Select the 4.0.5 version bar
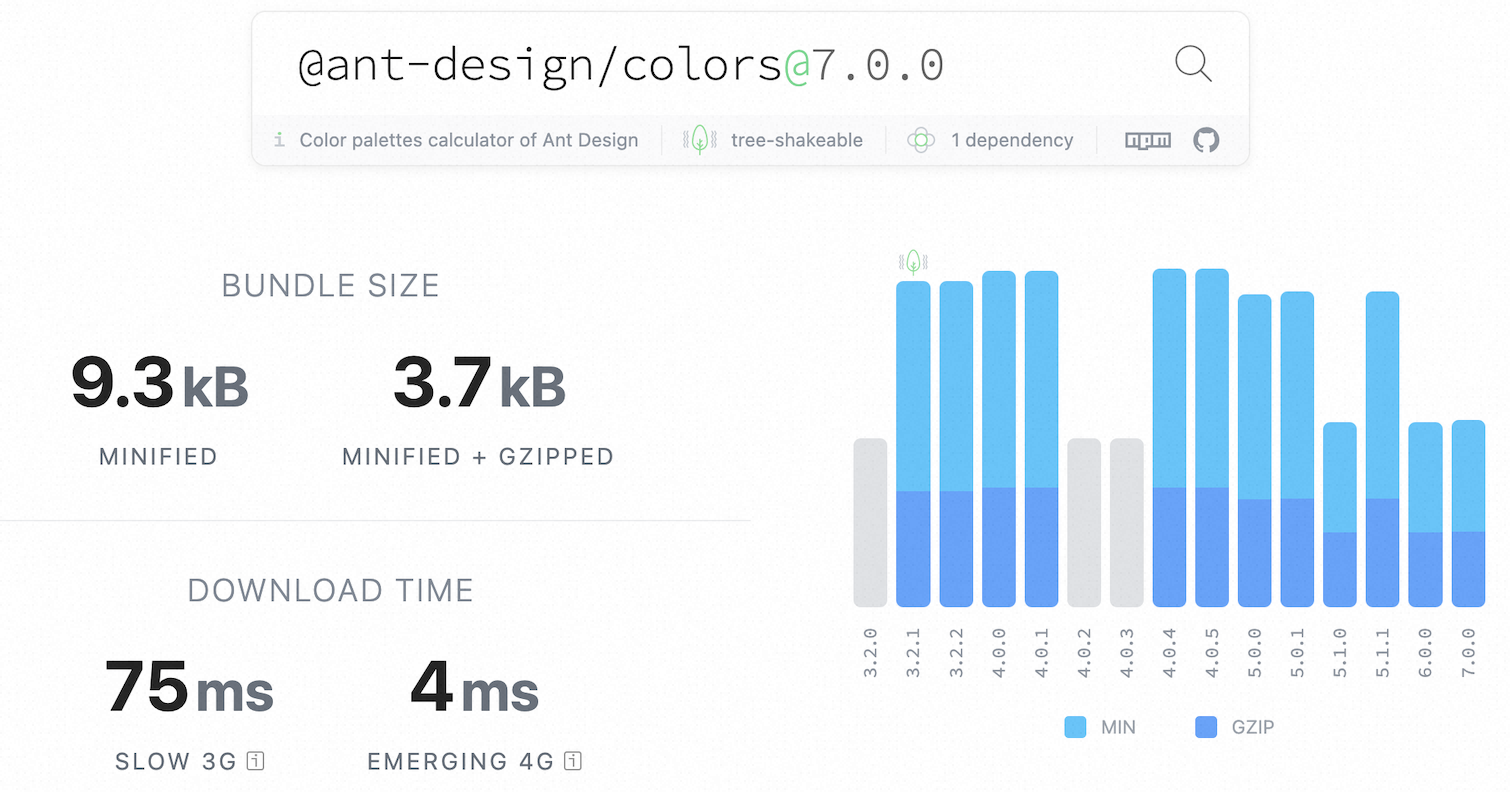The width and height of the screenshot is (1510, 792). (x=1212, y=438)
